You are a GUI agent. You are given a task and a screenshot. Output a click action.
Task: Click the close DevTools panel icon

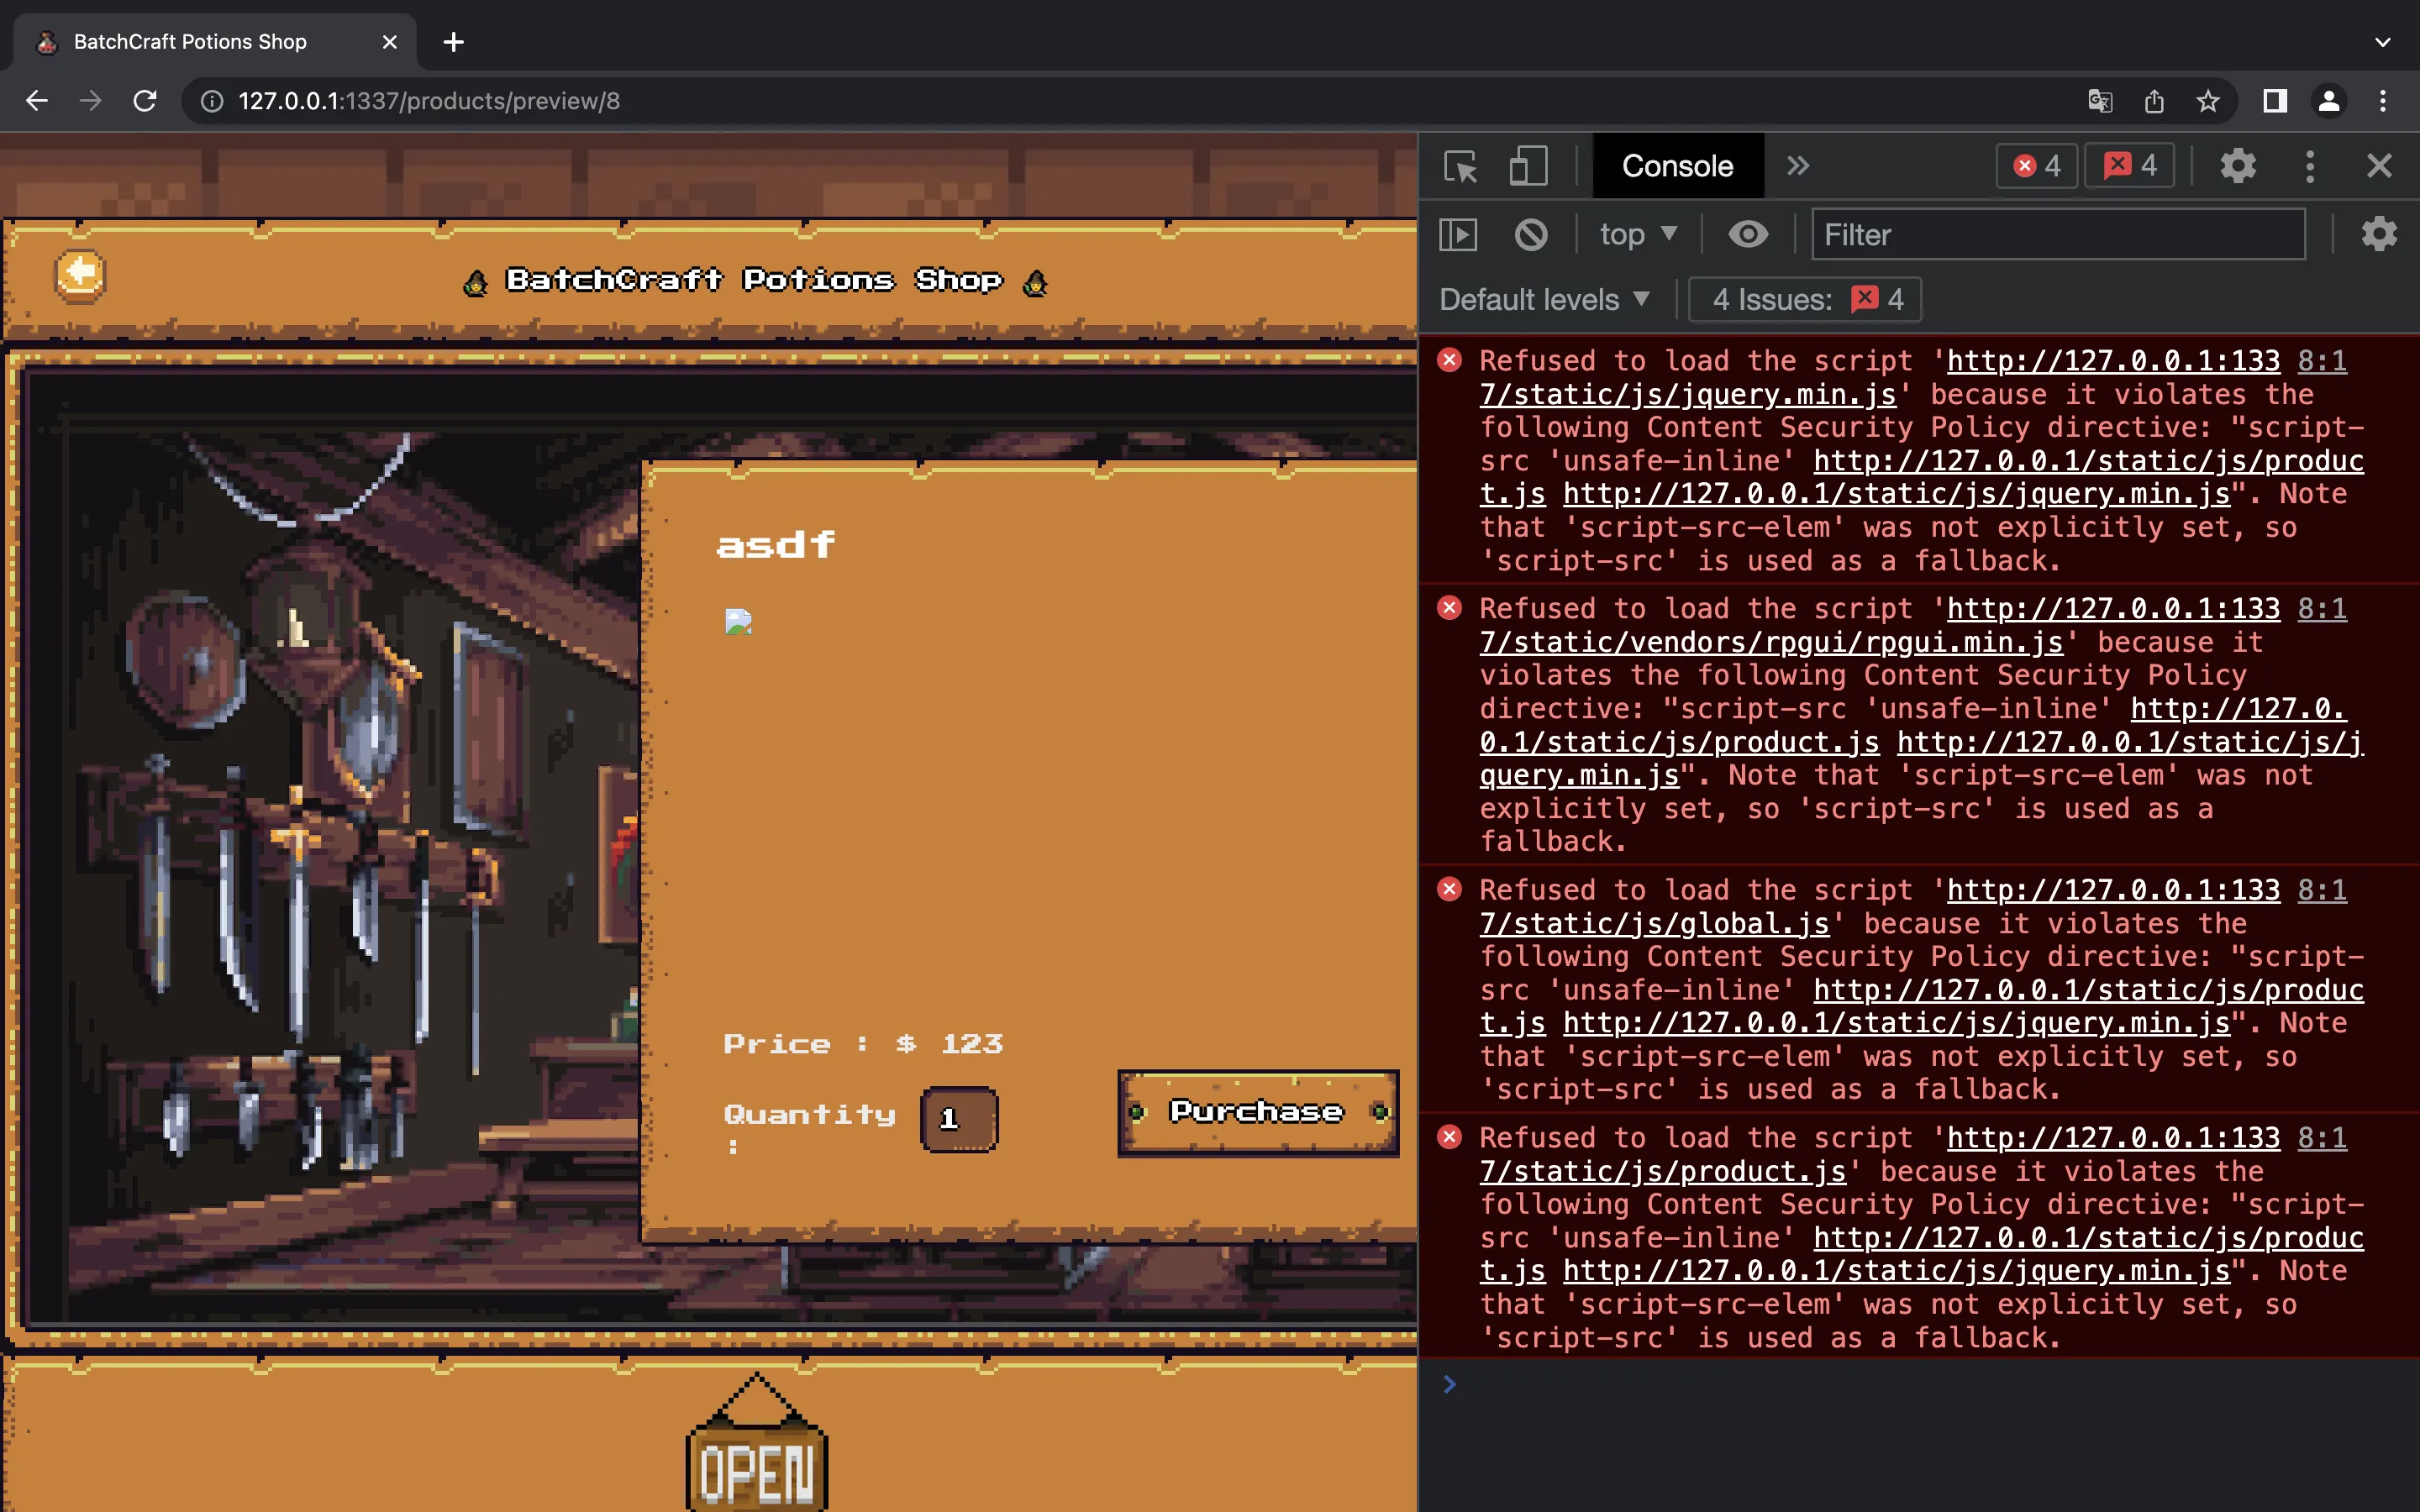pos(2380,165)
